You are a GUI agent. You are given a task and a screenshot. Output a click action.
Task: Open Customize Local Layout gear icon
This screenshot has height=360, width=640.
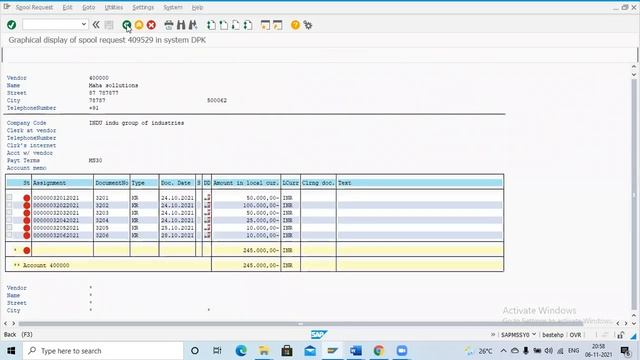tap(308, 25)
